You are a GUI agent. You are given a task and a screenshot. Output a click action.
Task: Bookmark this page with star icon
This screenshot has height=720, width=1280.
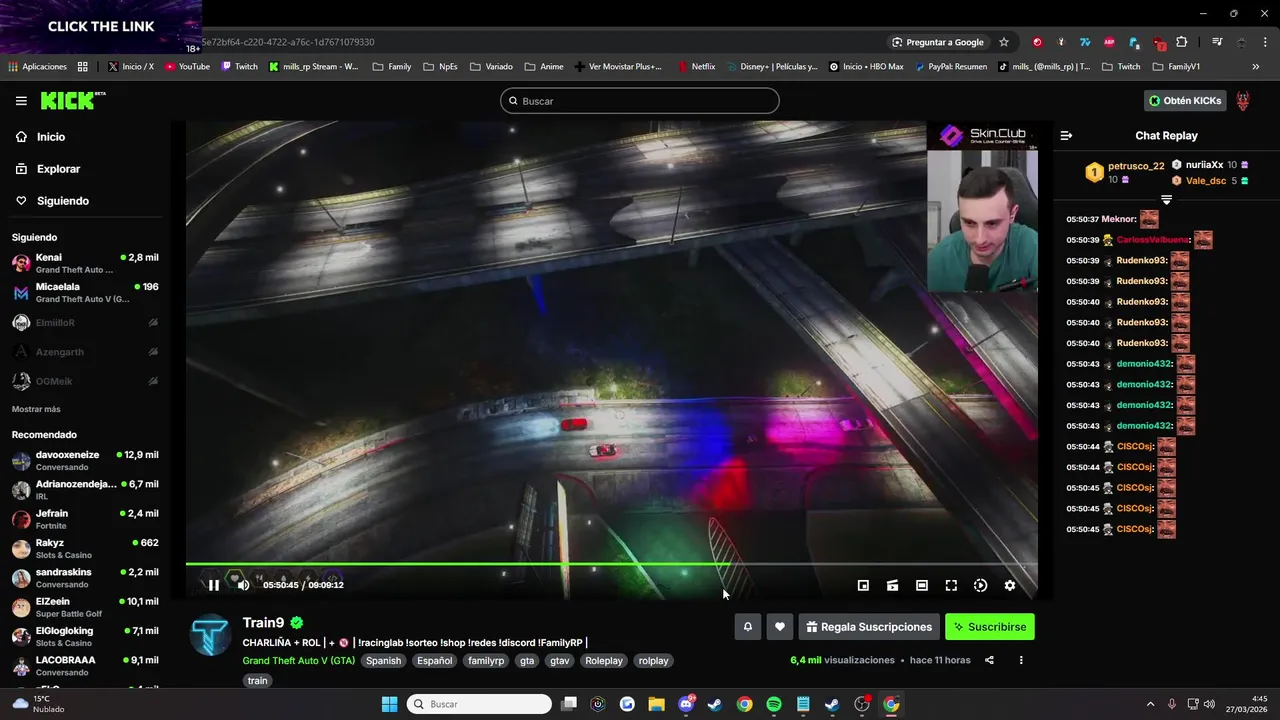pos(1004,42)
